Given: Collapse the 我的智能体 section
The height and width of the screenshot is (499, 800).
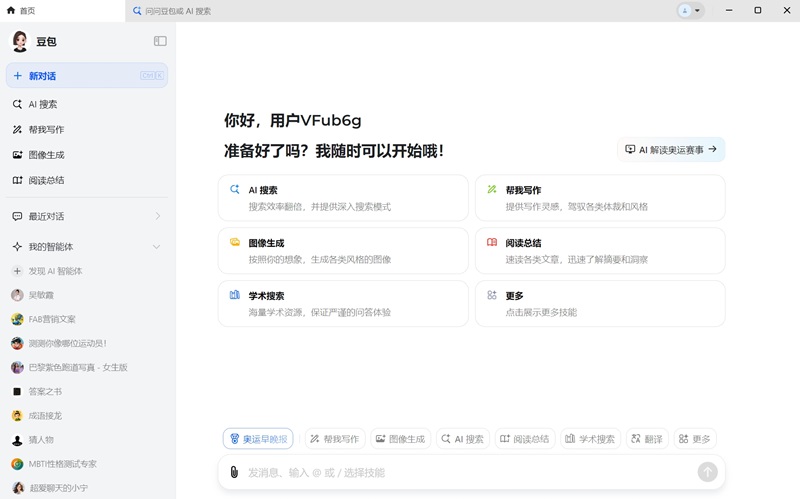Looking at the screenshot, I should pos(156,247).
